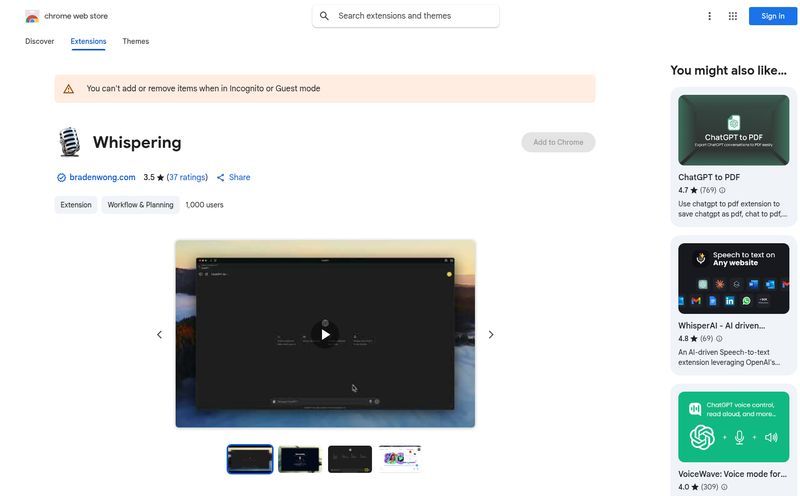This screenshot has width=800, height=496.
Task: Click the chrome web store title text
Action: point(76,16)
